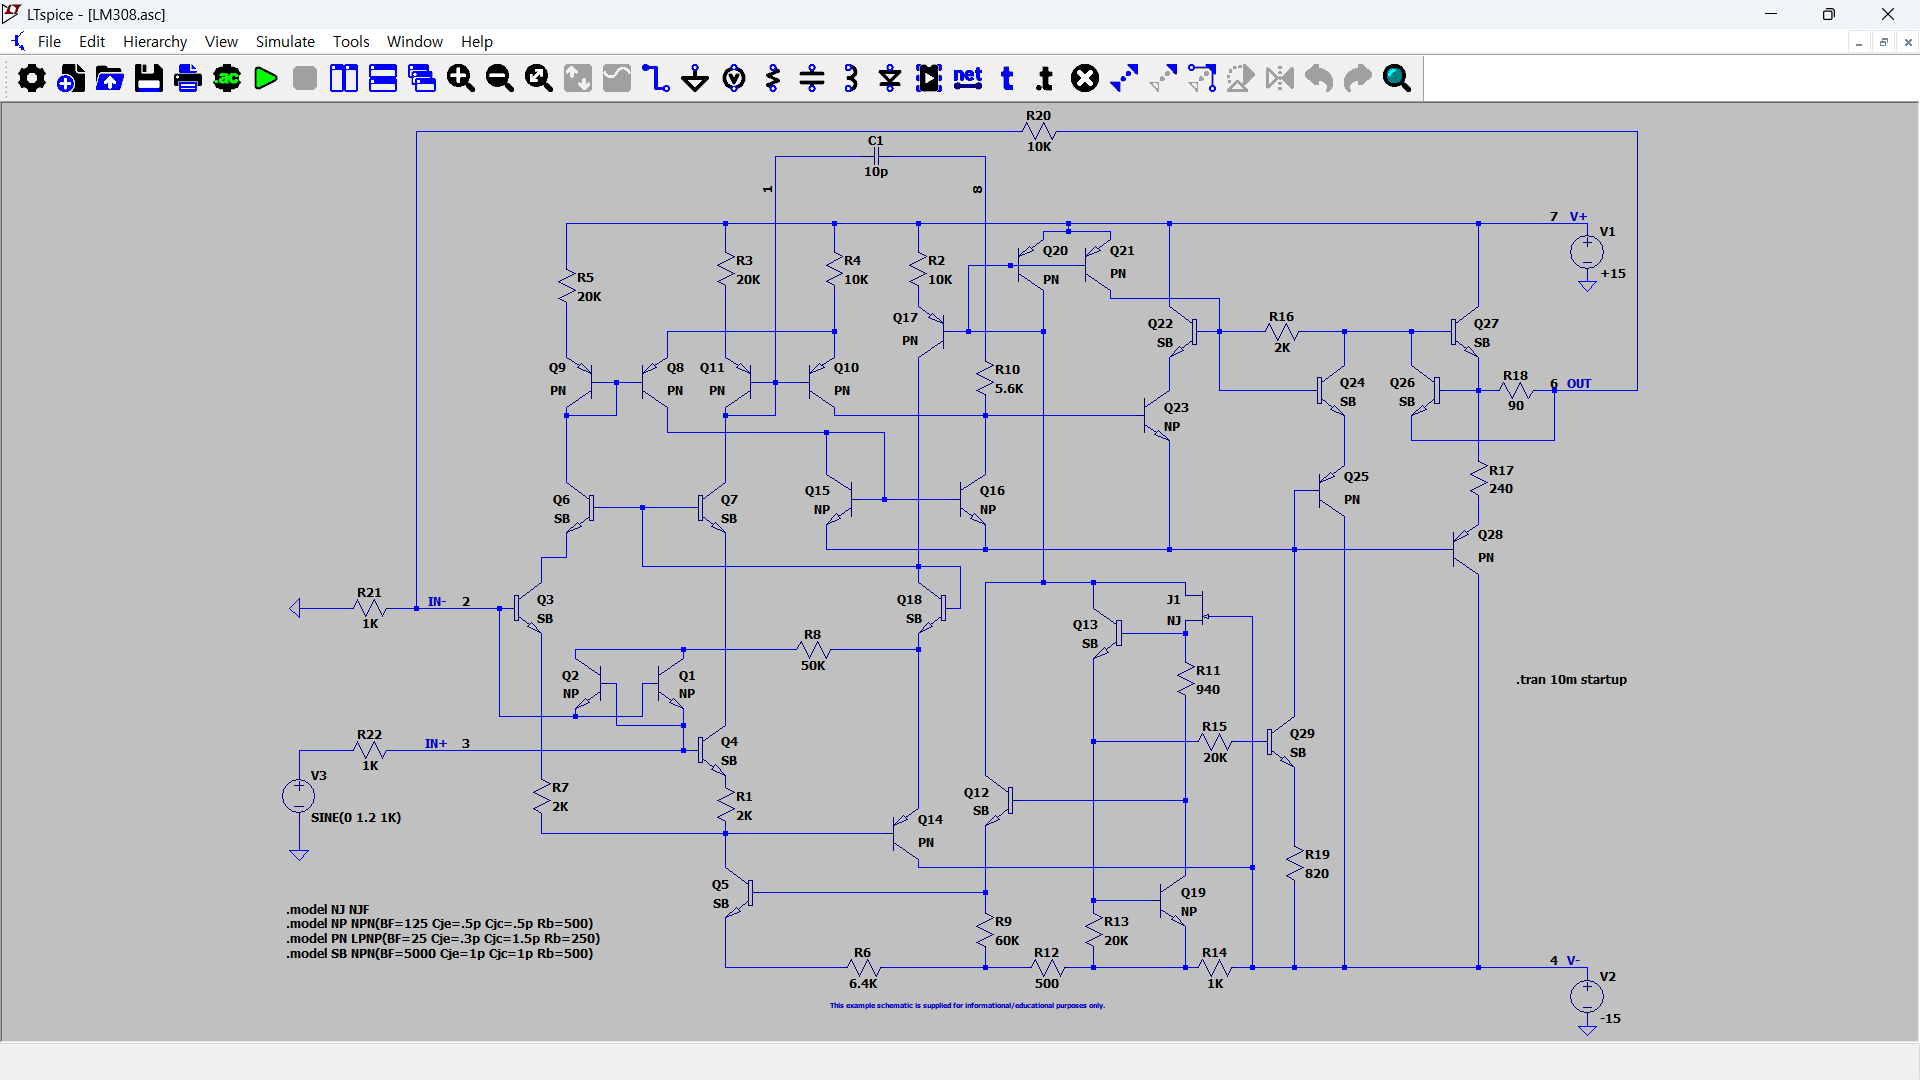Viewport: 1920px width, 1080px height.
Task: Zoom in with the plus magnifier
Action: coord(461,78)
